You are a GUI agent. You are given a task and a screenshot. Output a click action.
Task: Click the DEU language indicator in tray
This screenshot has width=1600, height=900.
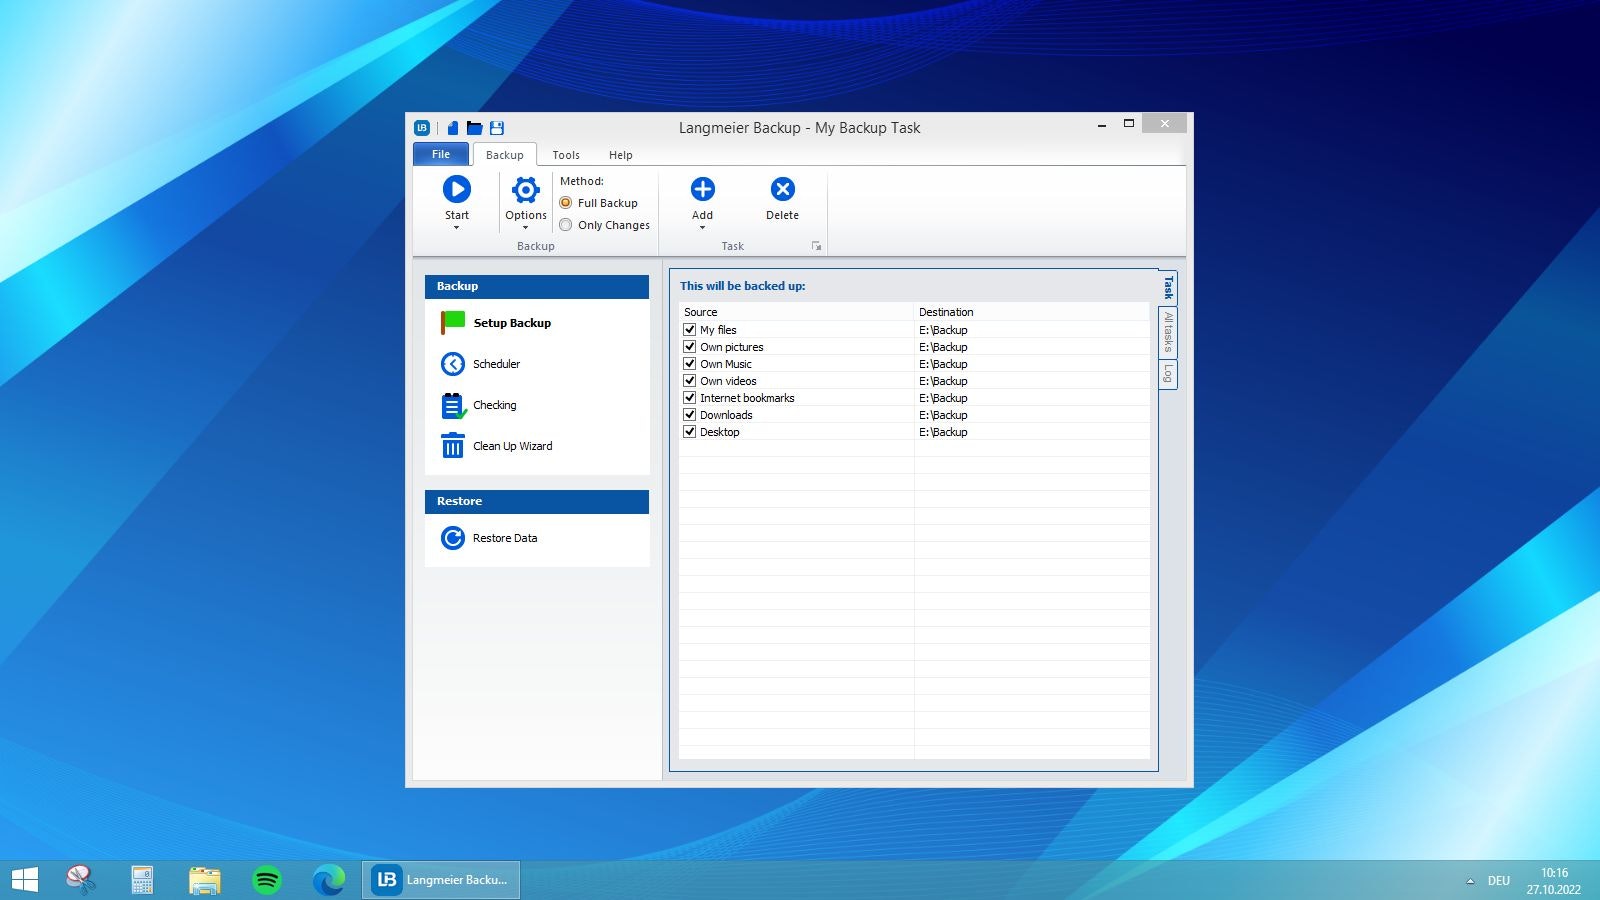1498,881
